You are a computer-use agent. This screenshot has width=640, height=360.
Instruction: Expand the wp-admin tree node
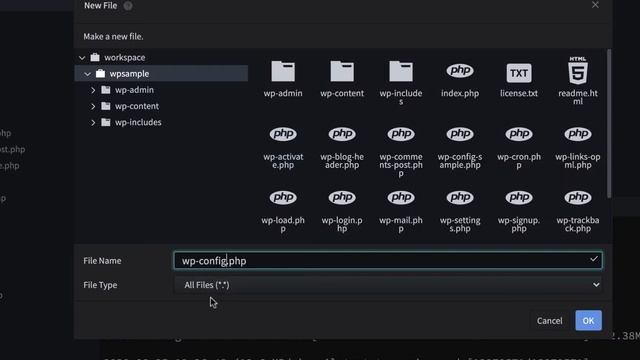coord(93,90)
